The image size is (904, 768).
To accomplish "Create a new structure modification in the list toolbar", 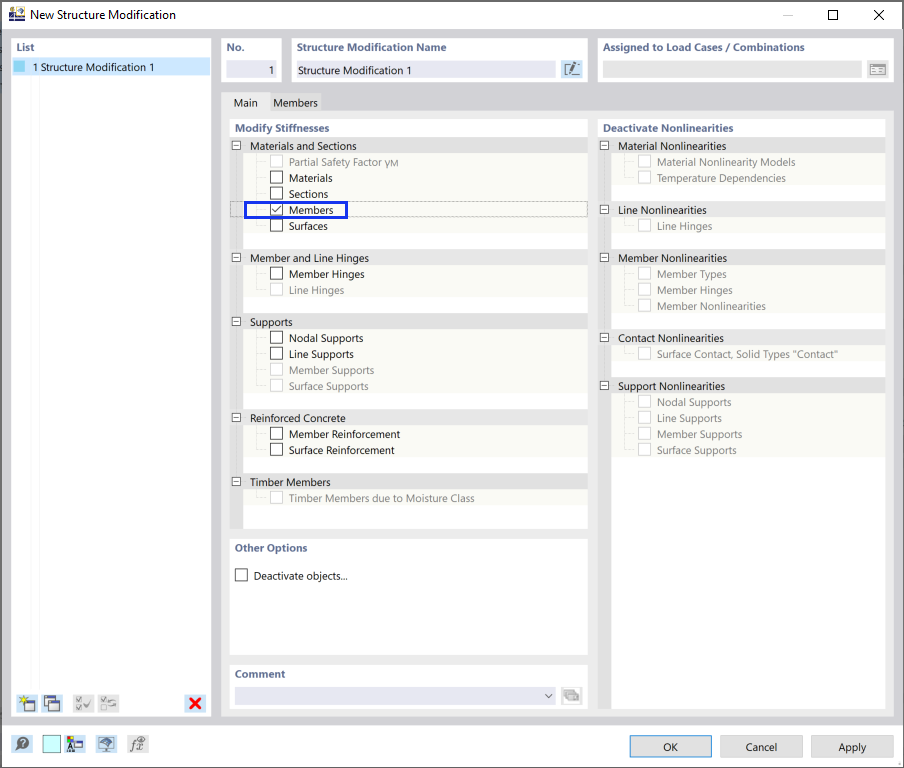I will [x=27, y=703].
